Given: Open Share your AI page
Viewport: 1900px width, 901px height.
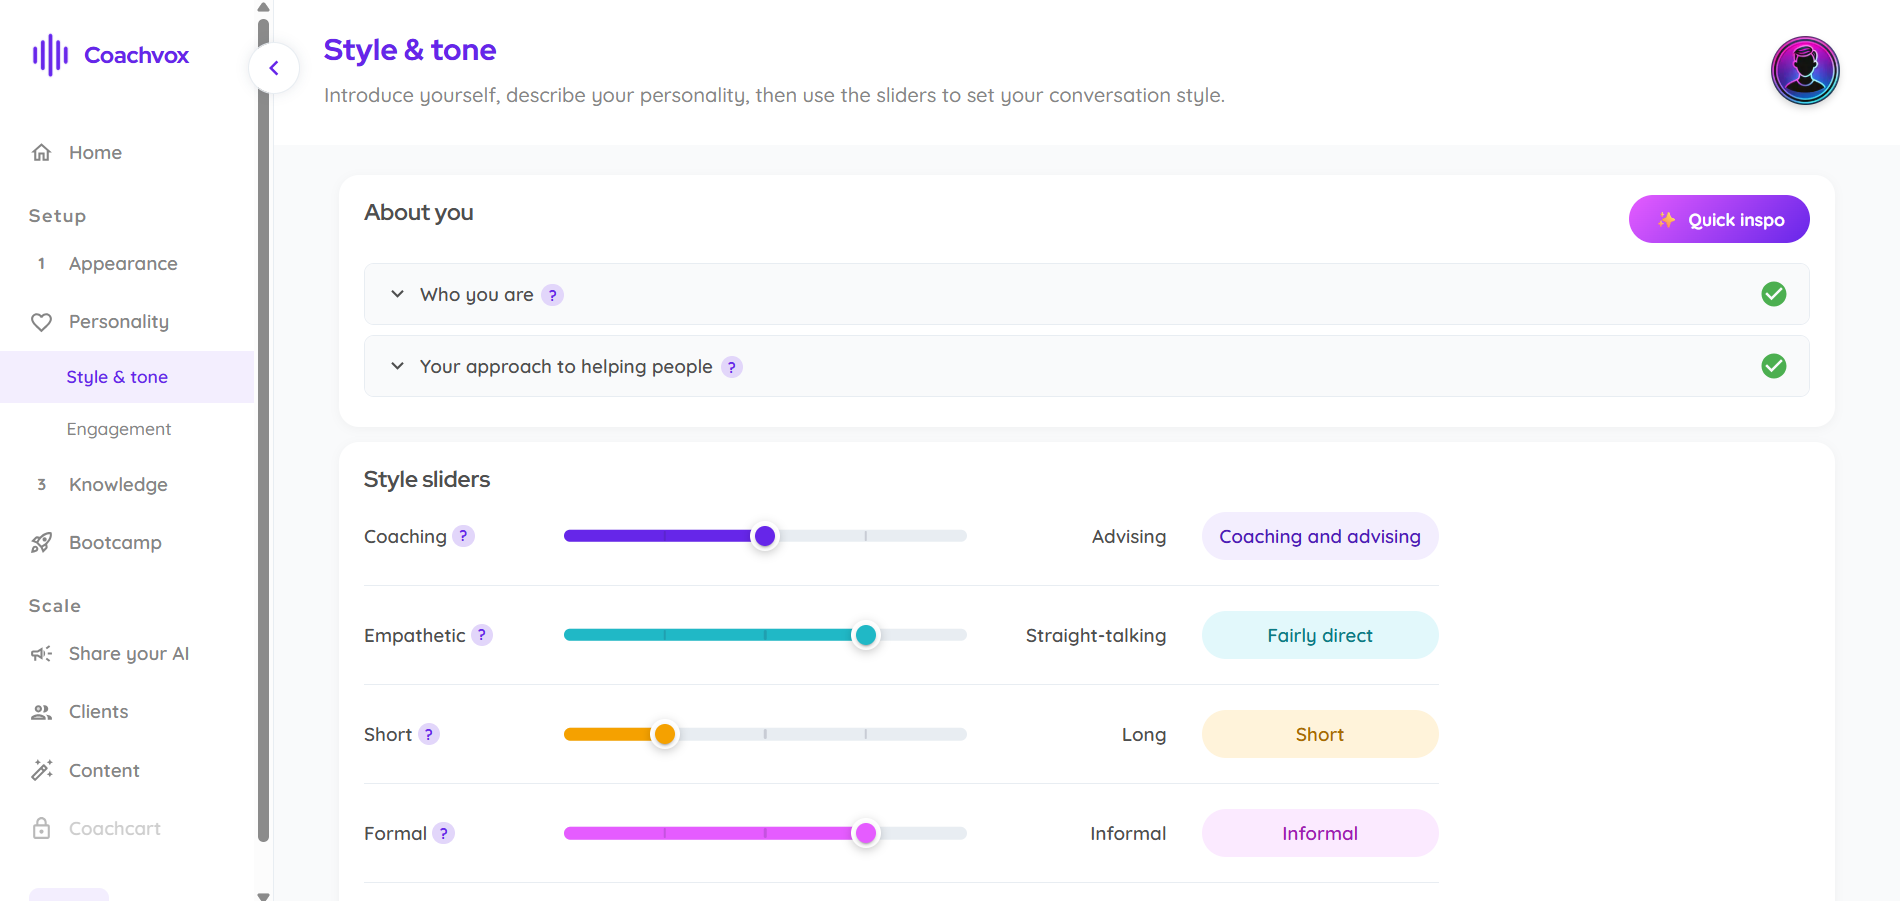Looking at the screenshot, I should pos(129,654).
